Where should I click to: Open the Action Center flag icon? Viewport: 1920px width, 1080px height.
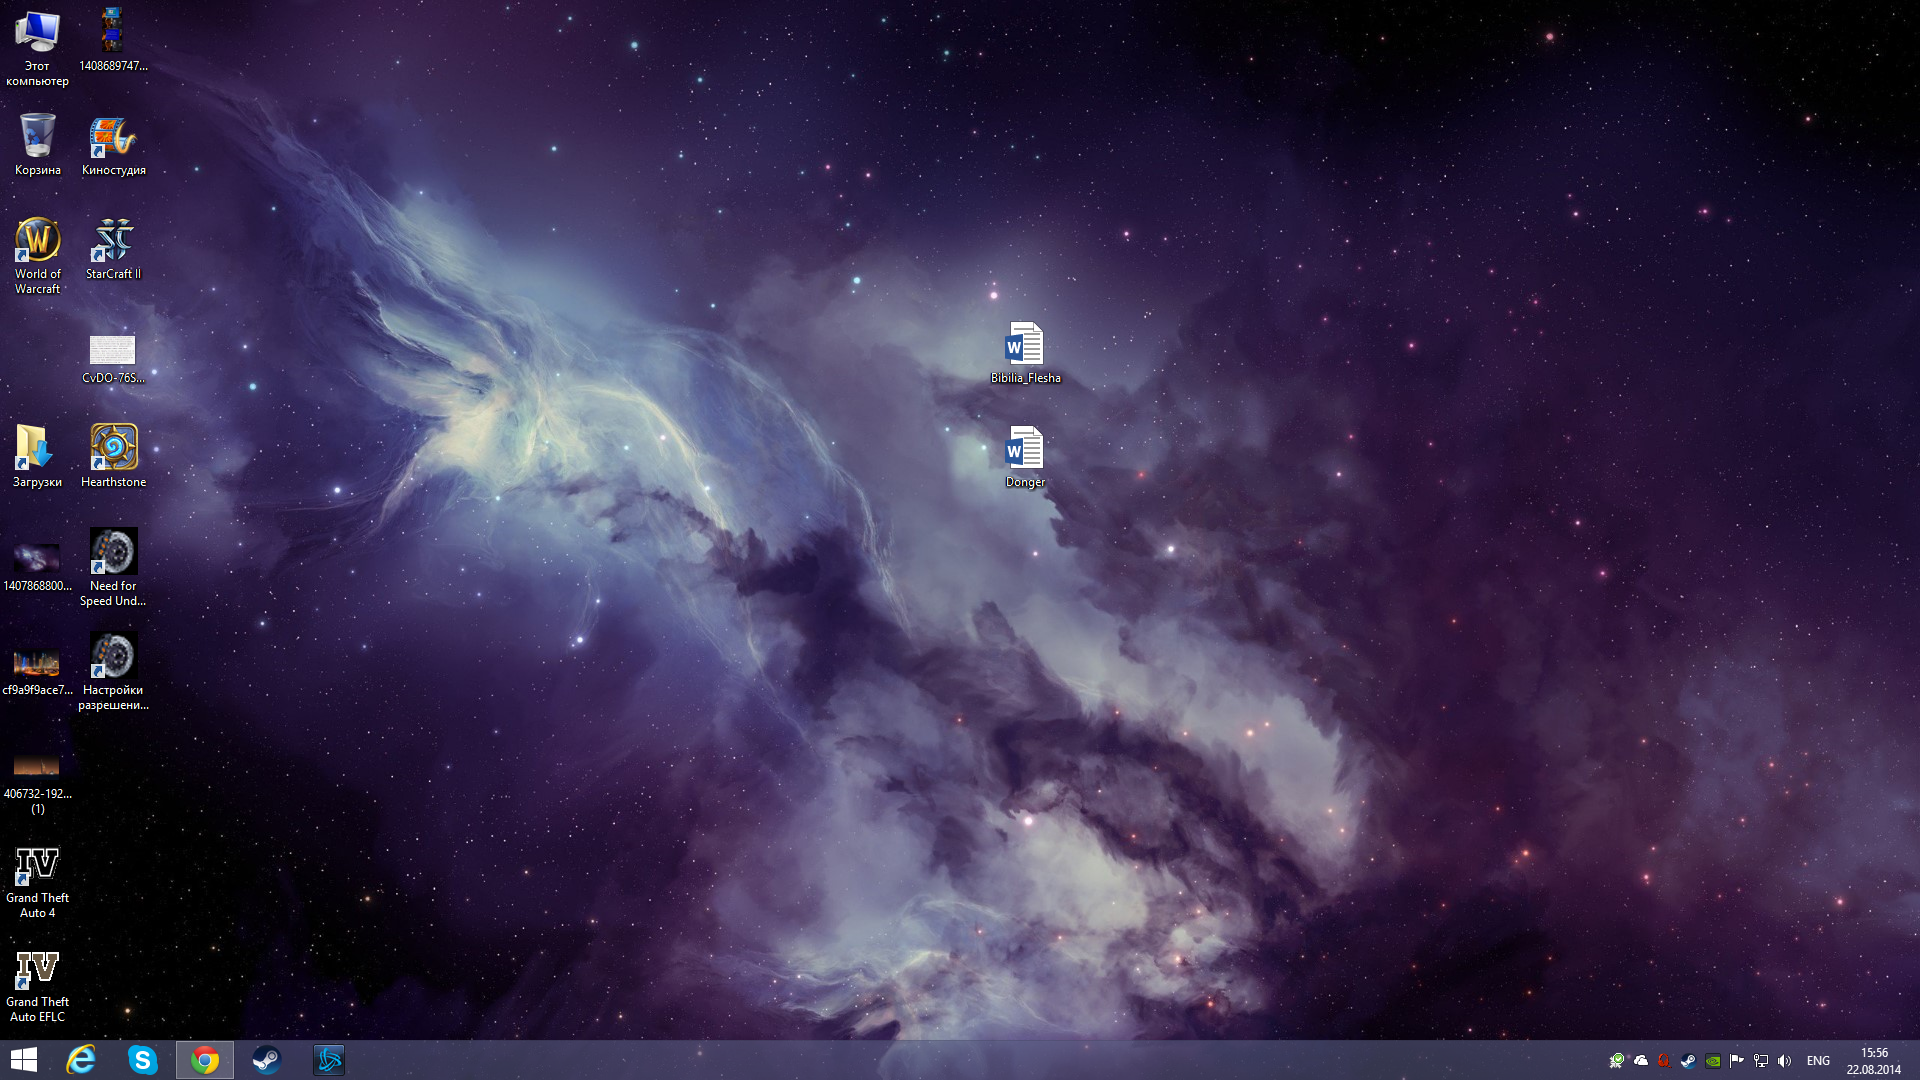1737,1061
